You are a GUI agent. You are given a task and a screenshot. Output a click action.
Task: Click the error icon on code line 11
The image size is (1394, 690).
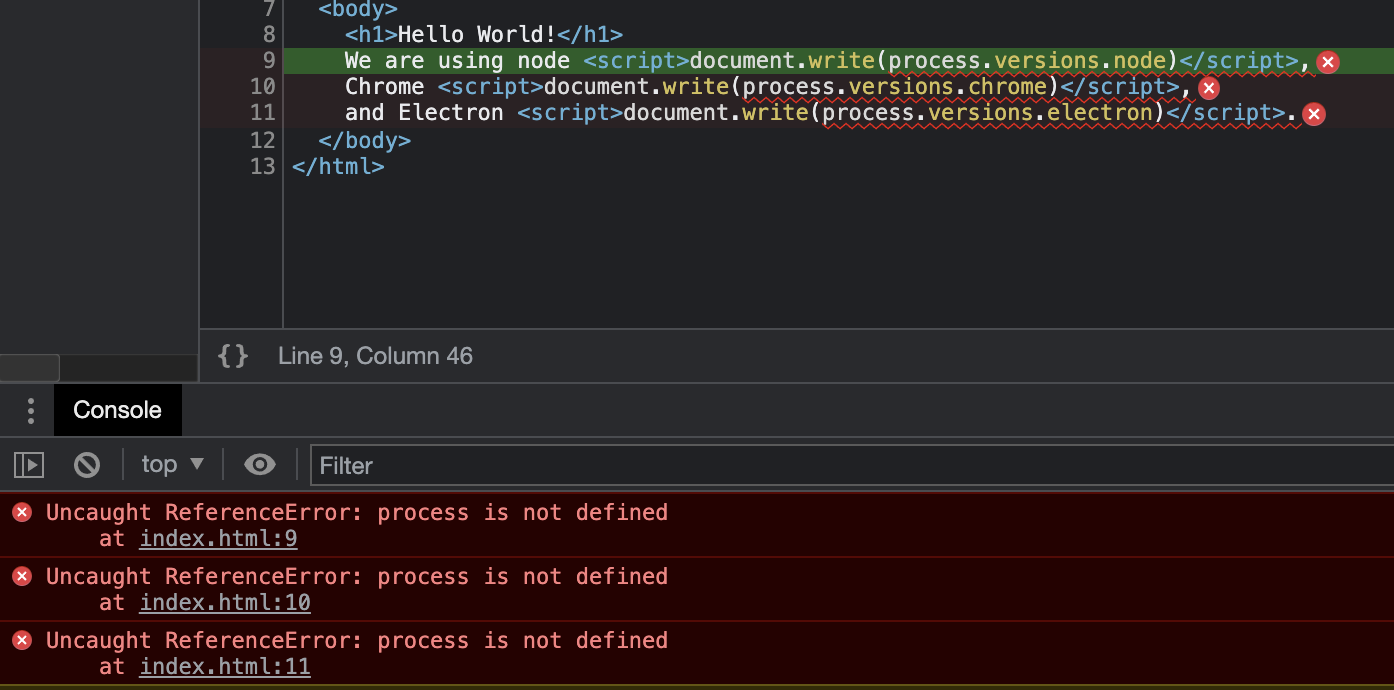(x=1314, y=114)
